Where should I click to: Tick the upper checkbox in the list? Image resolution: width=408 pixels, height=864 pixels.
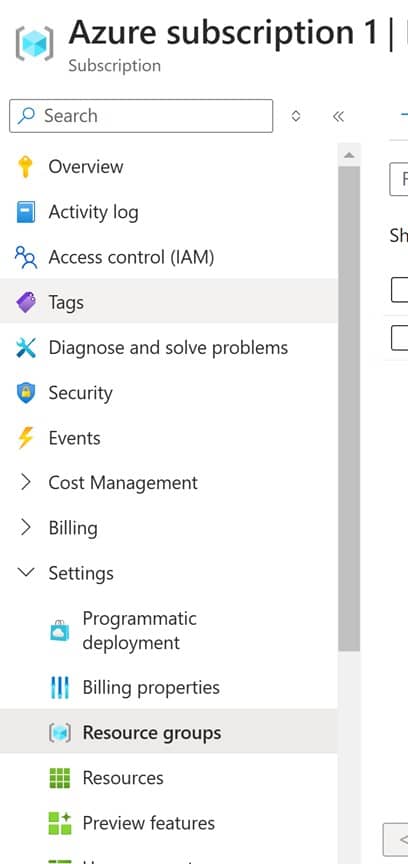[399, 290]
